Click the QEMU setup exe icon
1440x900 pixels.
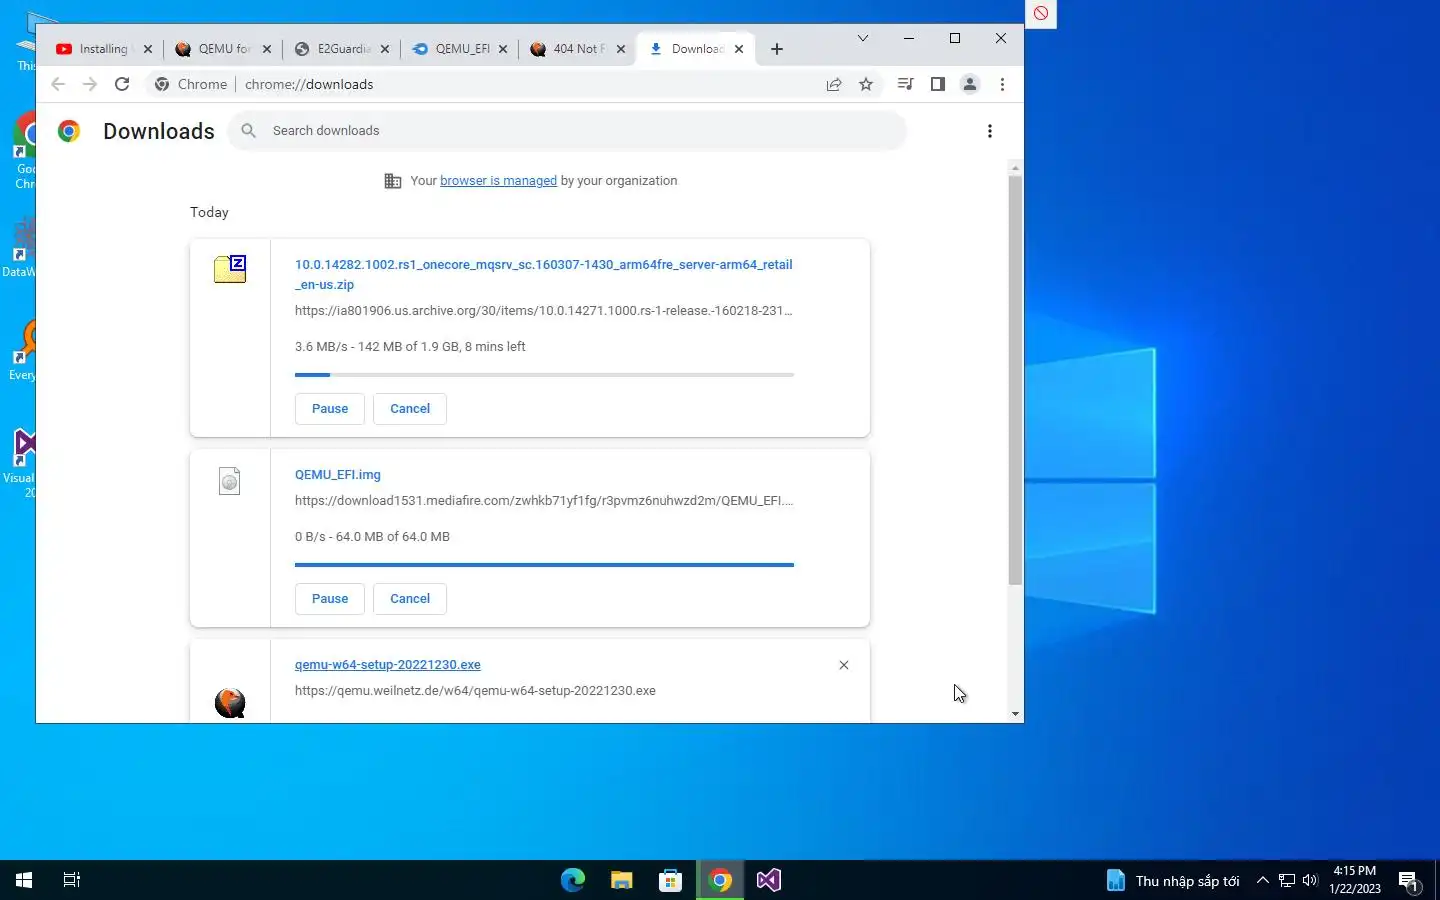(230, 703)
